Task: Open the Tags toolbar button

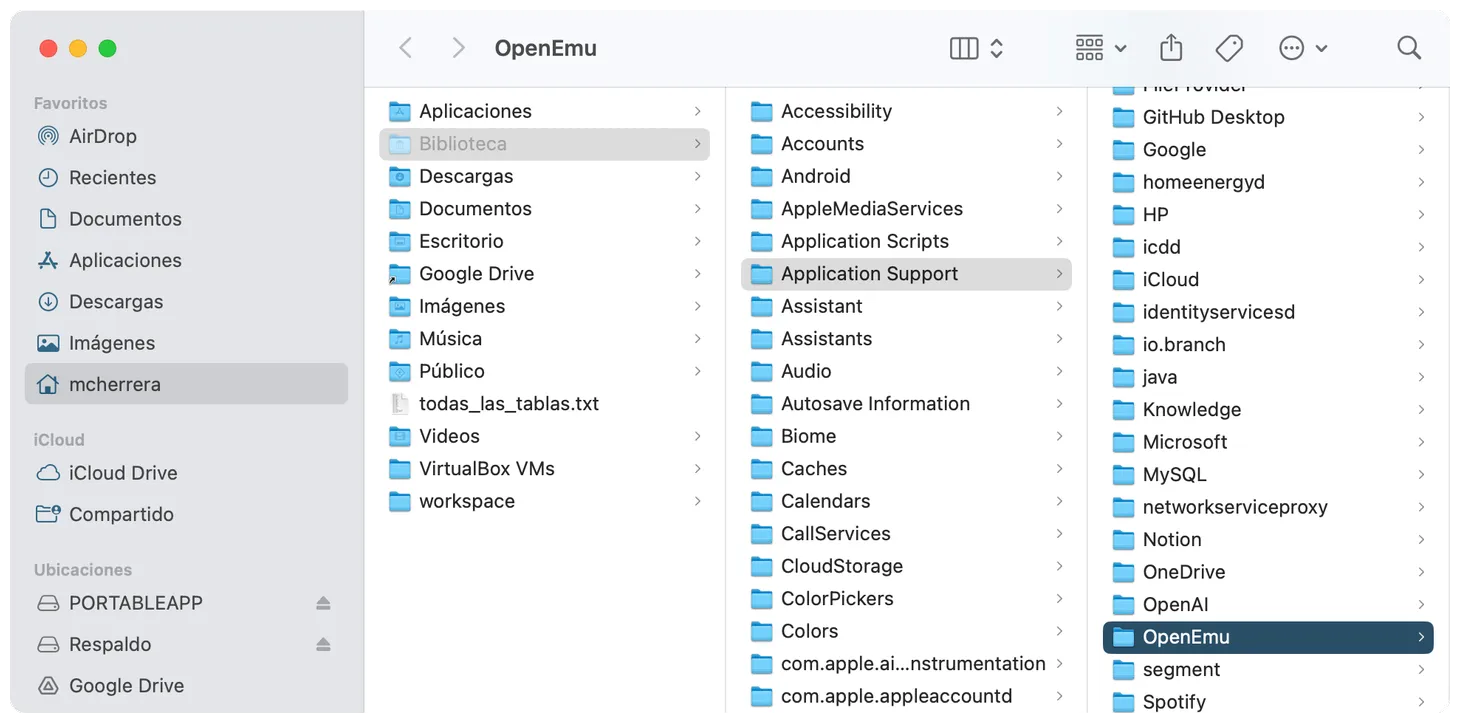Action: pyautogui.click(x=1229, y=48)
